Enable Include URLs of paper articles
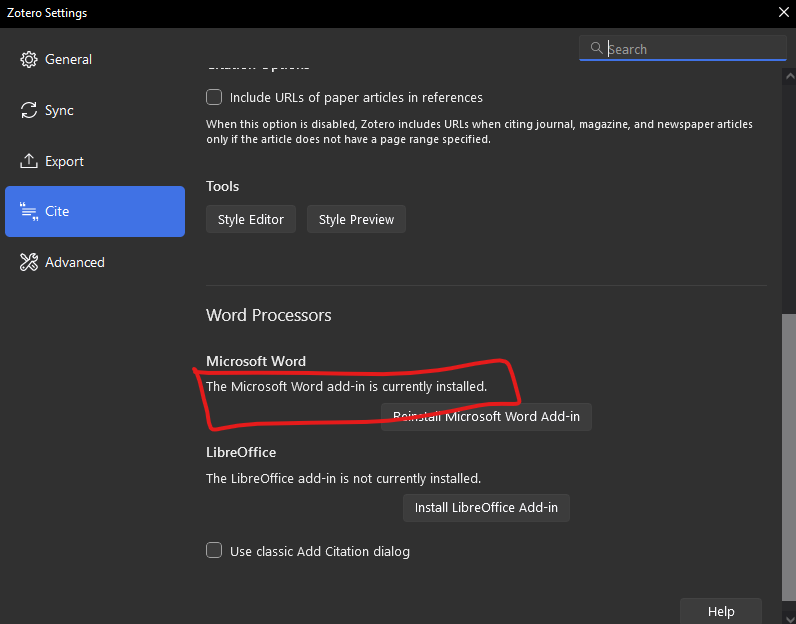Image resolution: width=796 pixels, height=624 pixels. pyautogui.click(x=214, y=97)
